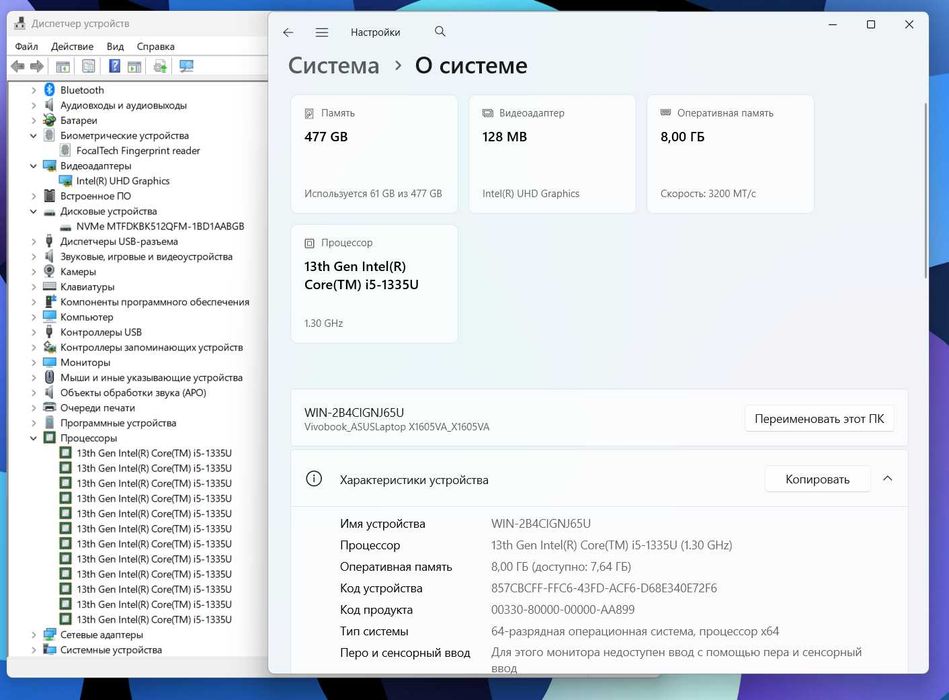Click the Сетевые адаптеры icon
The height and width of the screenshot is (700, 949).
click(x=50, y=635)
